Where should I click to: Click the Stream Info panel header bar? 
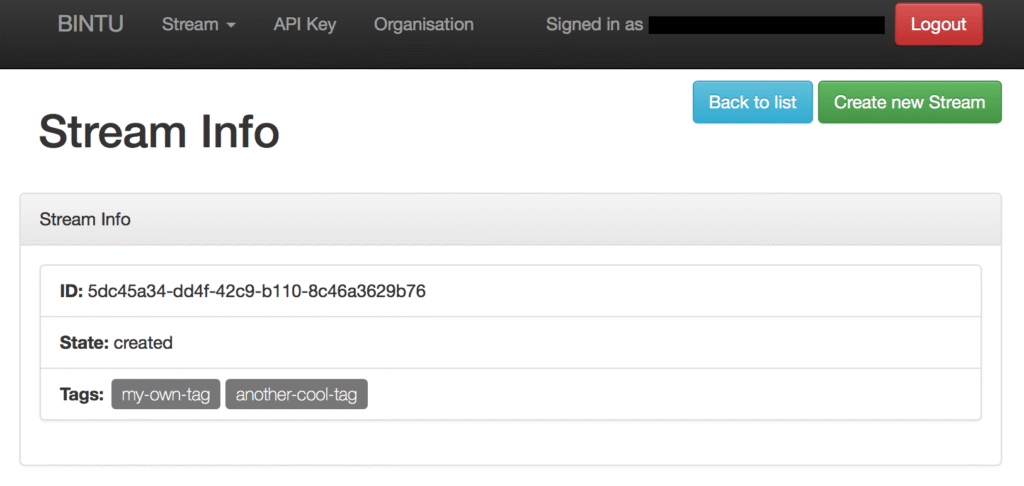point(510,219)
